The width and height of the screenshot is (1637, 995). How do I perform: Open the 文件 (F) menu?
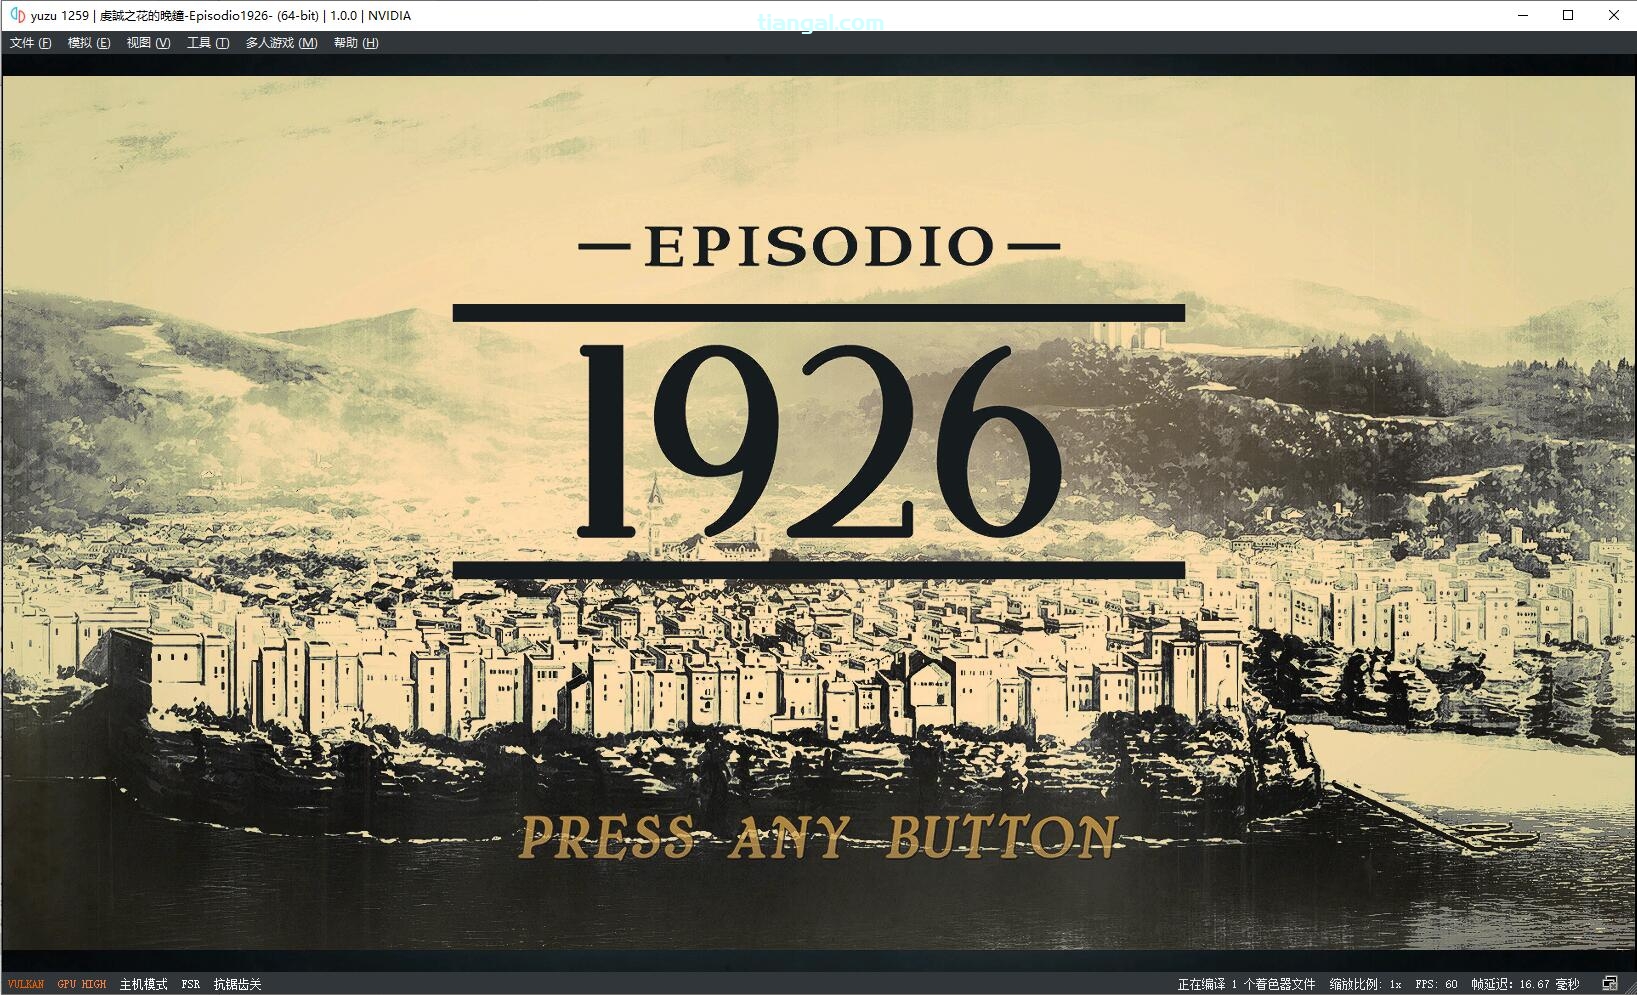[x=30, y=43]
